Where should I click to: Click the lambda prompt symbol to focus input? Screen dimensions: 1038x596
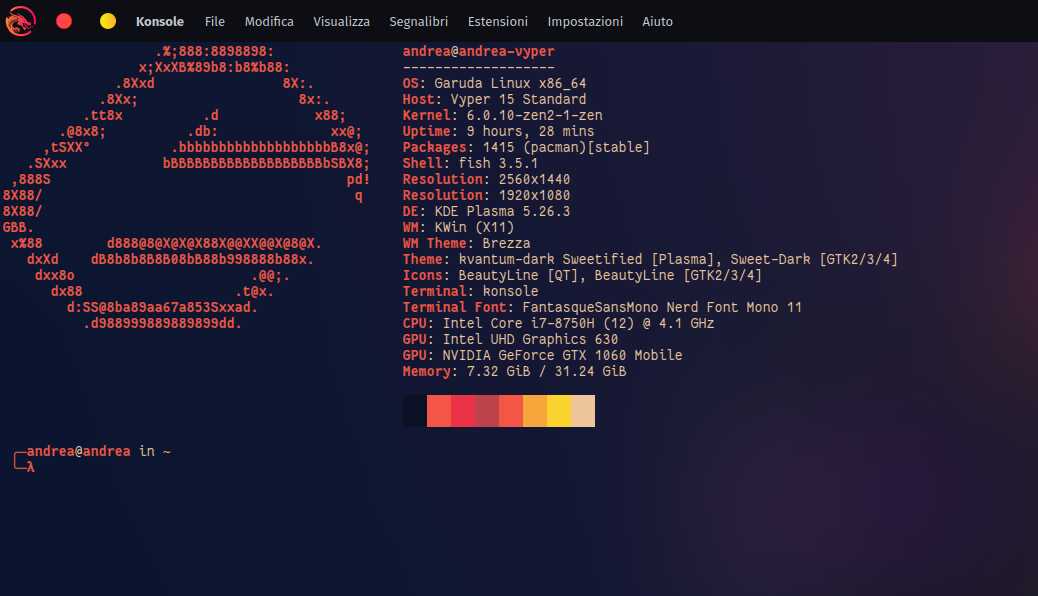click(30, 467)
